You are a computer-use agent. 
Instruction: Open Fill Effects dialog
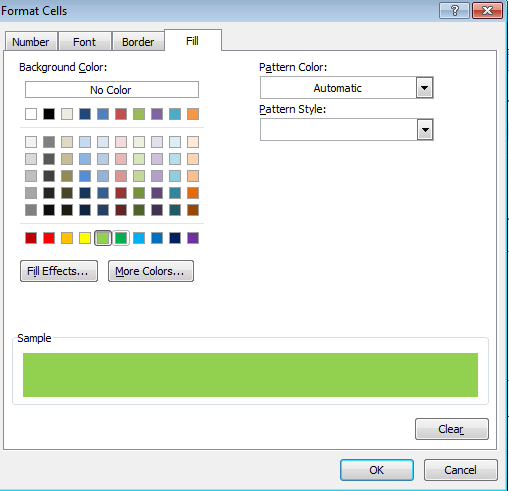tap(59, 271)
